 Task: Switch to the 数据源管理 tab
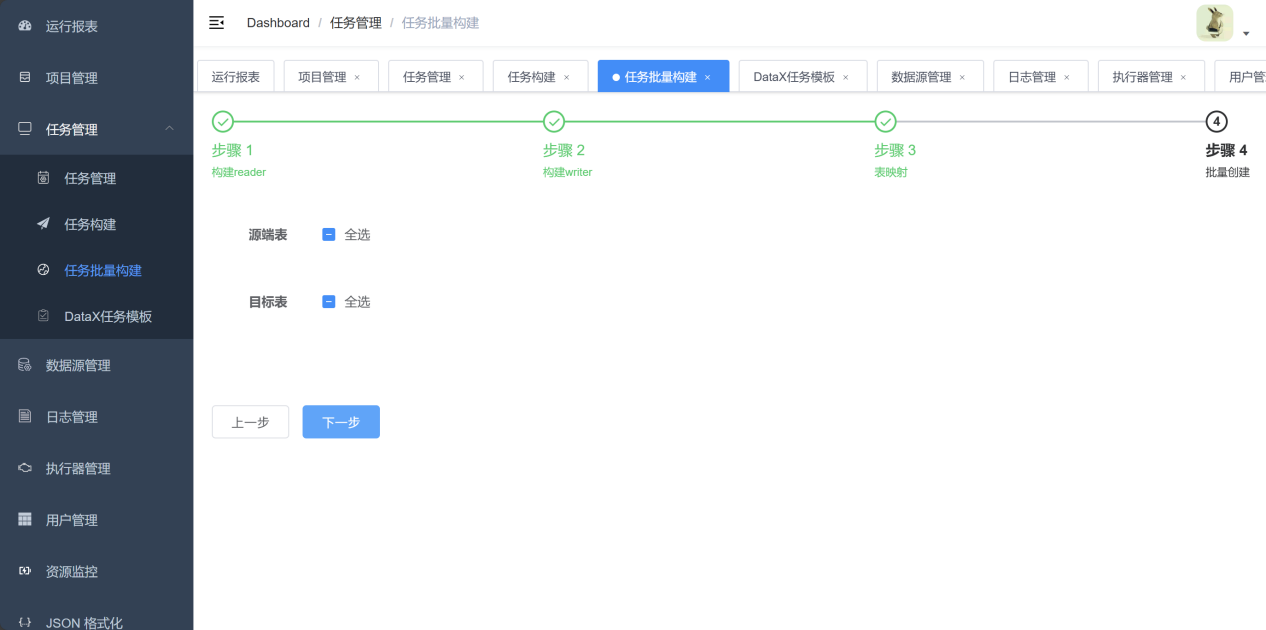point(921,77)
